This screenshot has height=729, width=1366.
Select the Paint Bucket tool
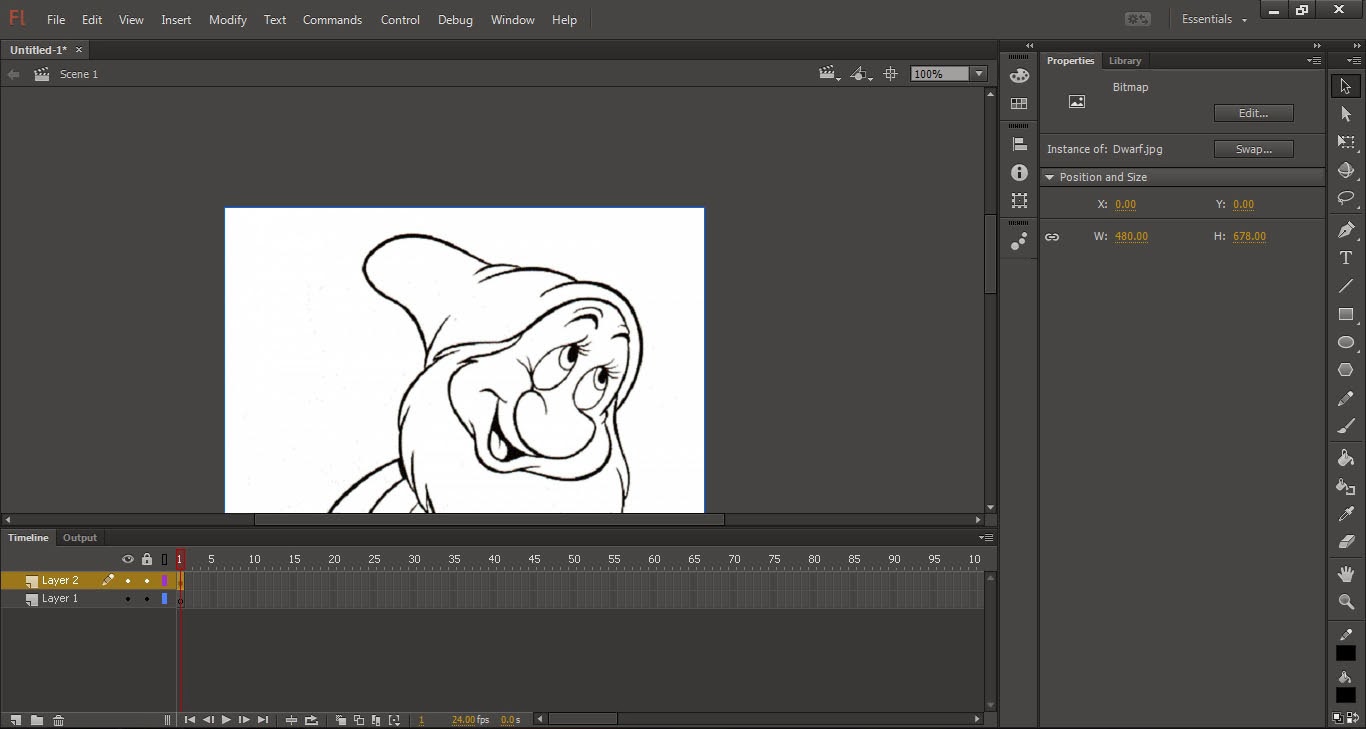click(1346, 458)
